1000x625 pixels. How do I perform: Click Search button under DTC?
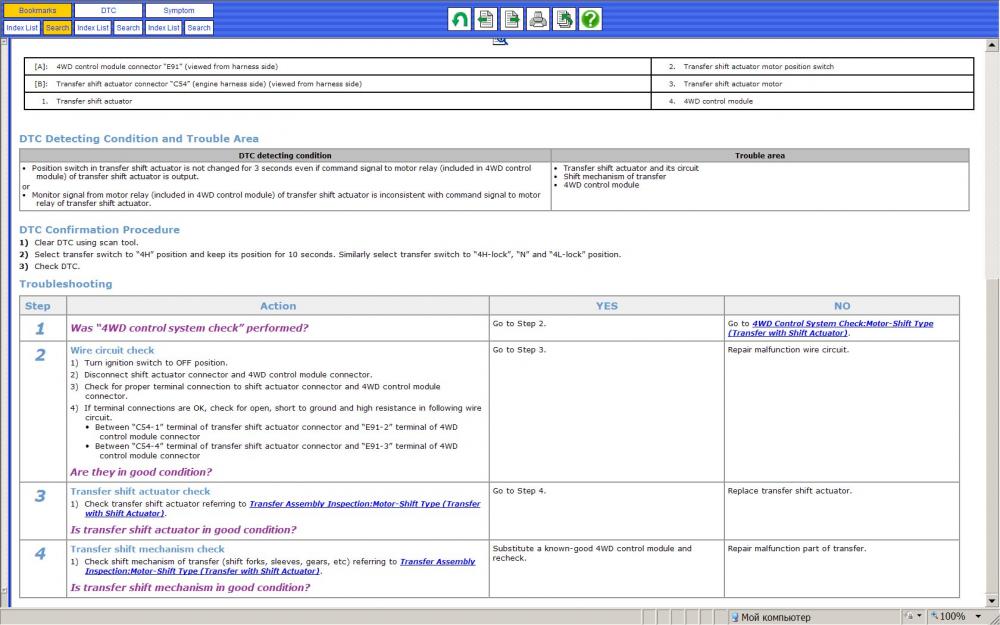point(128,28)
